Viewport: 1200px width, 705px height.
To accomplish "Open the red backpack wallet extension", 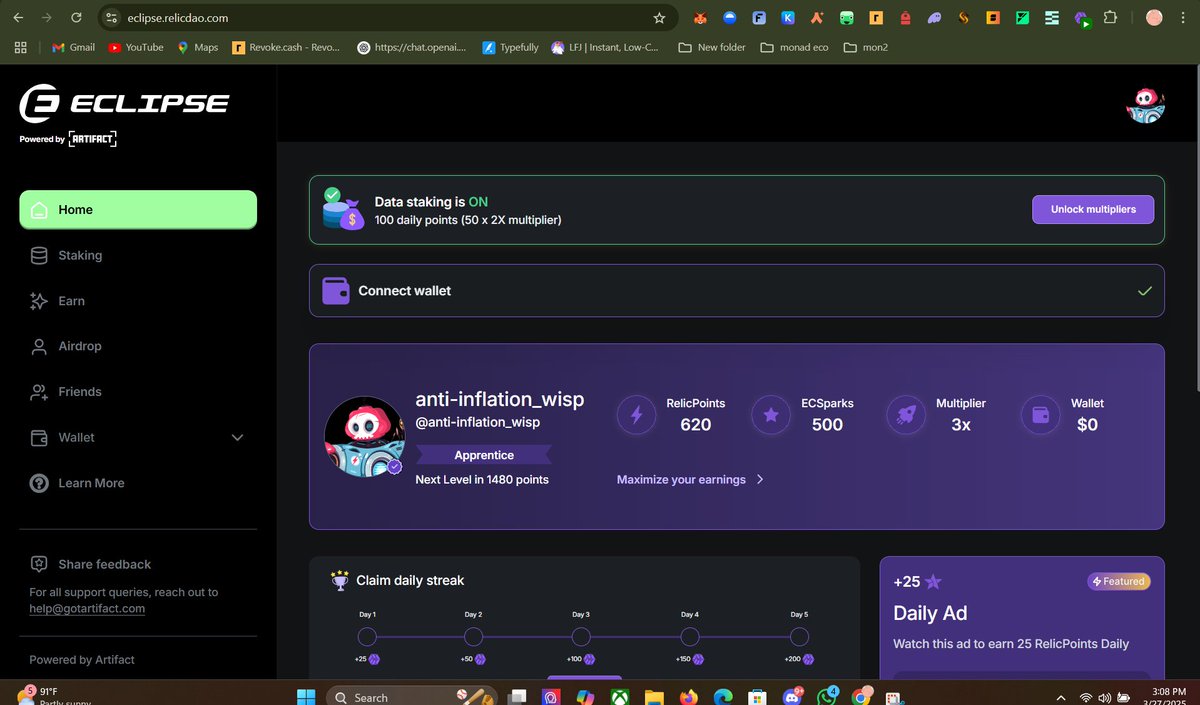I will 905,18.
